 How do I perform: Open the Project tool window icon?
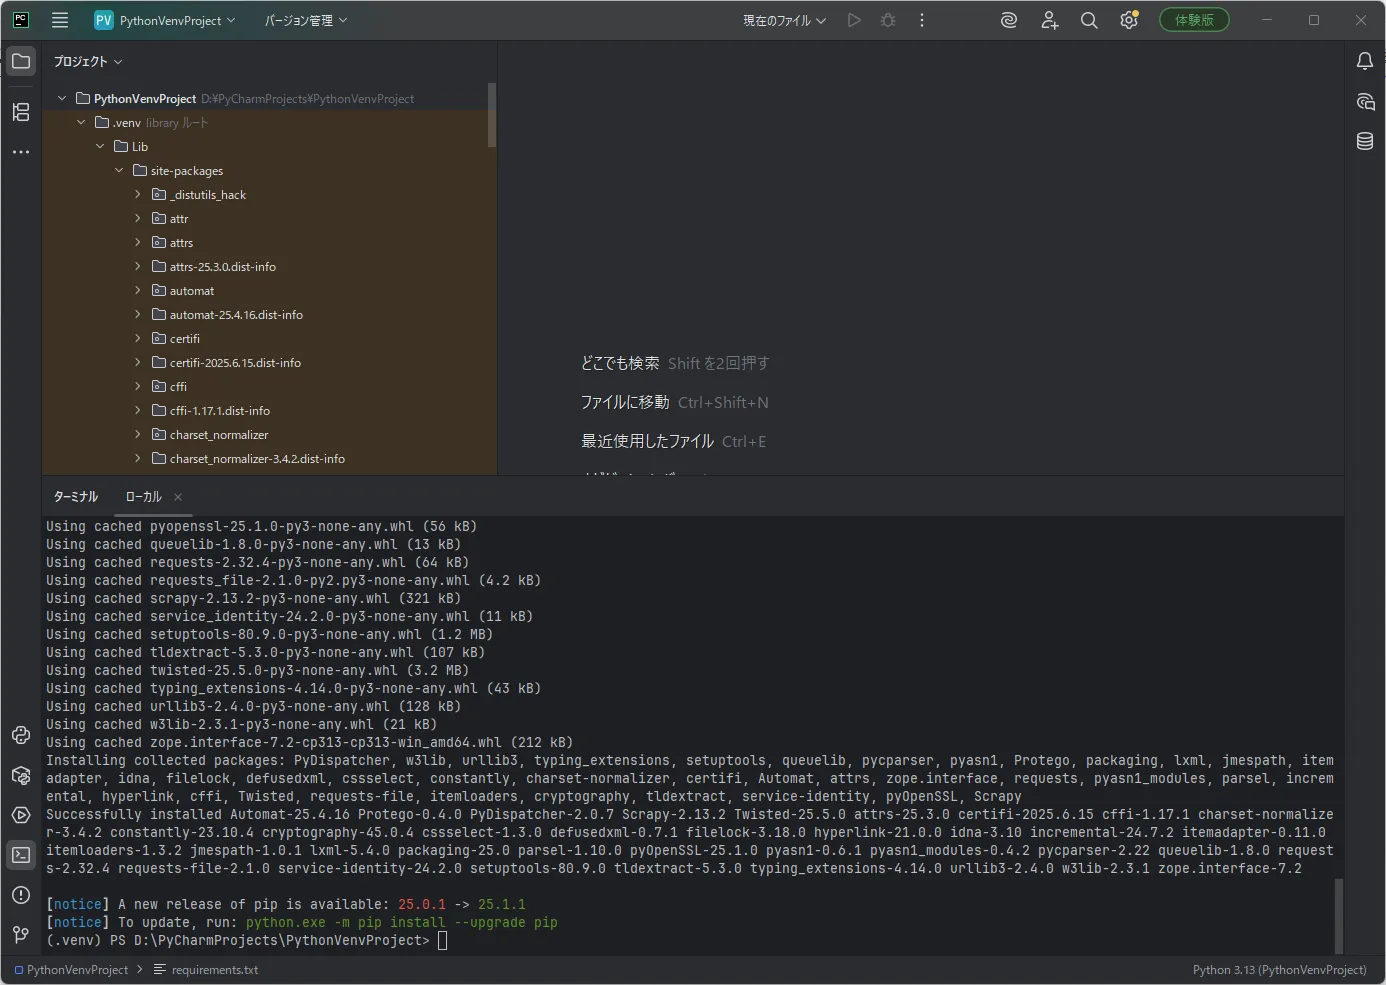tap(21, 61)
